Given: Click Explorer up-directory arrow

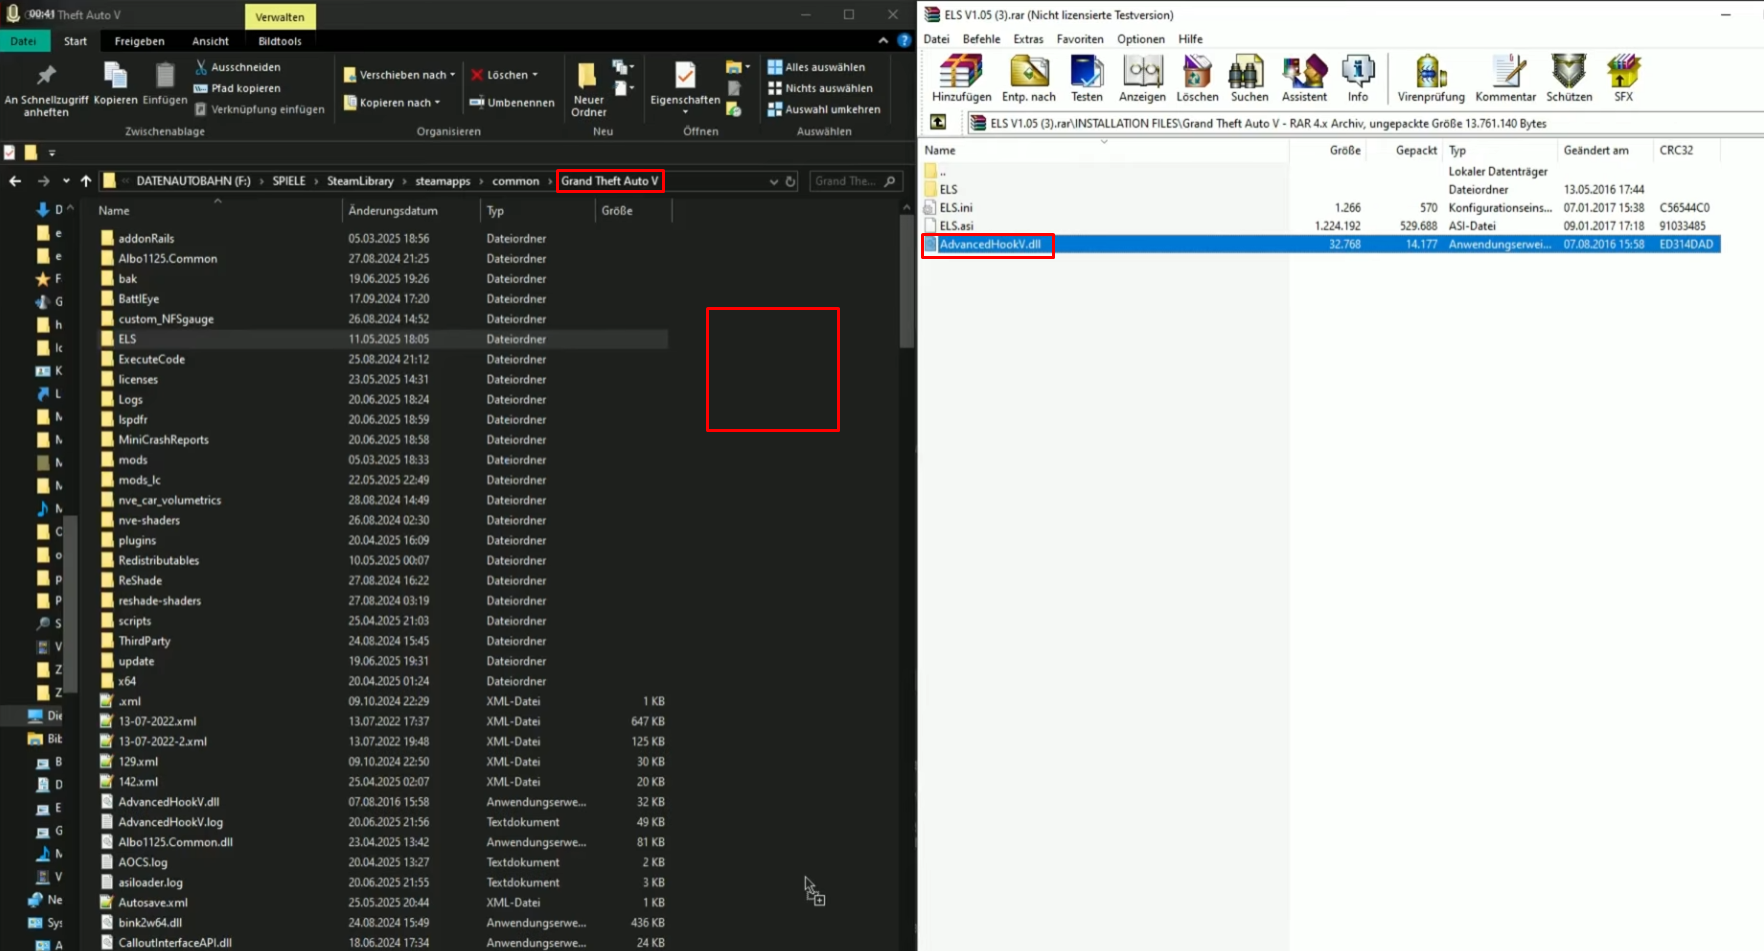Looking at the screenshot, I should 86,181.
